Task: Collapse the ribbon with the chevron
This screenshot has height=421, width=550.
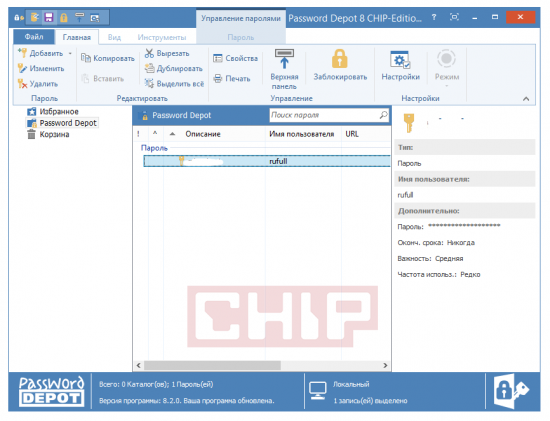Action: 526,99
